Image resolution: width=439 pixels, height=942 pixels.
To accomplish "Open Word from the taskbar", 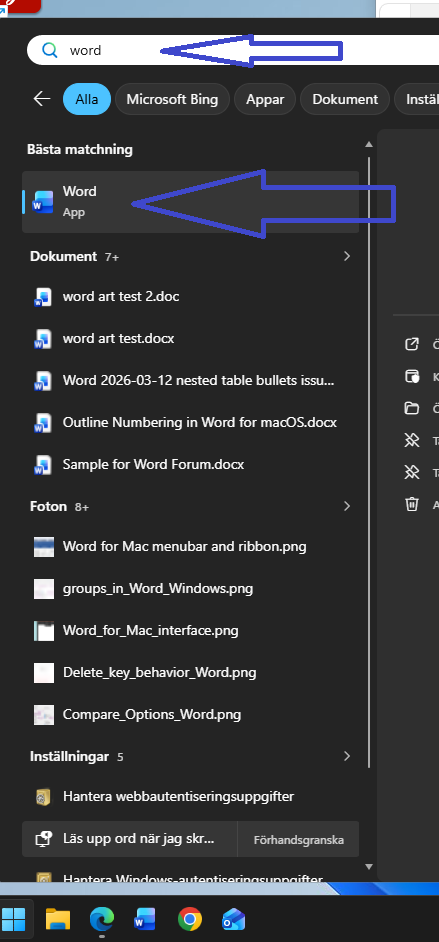I will pos(145,920).
